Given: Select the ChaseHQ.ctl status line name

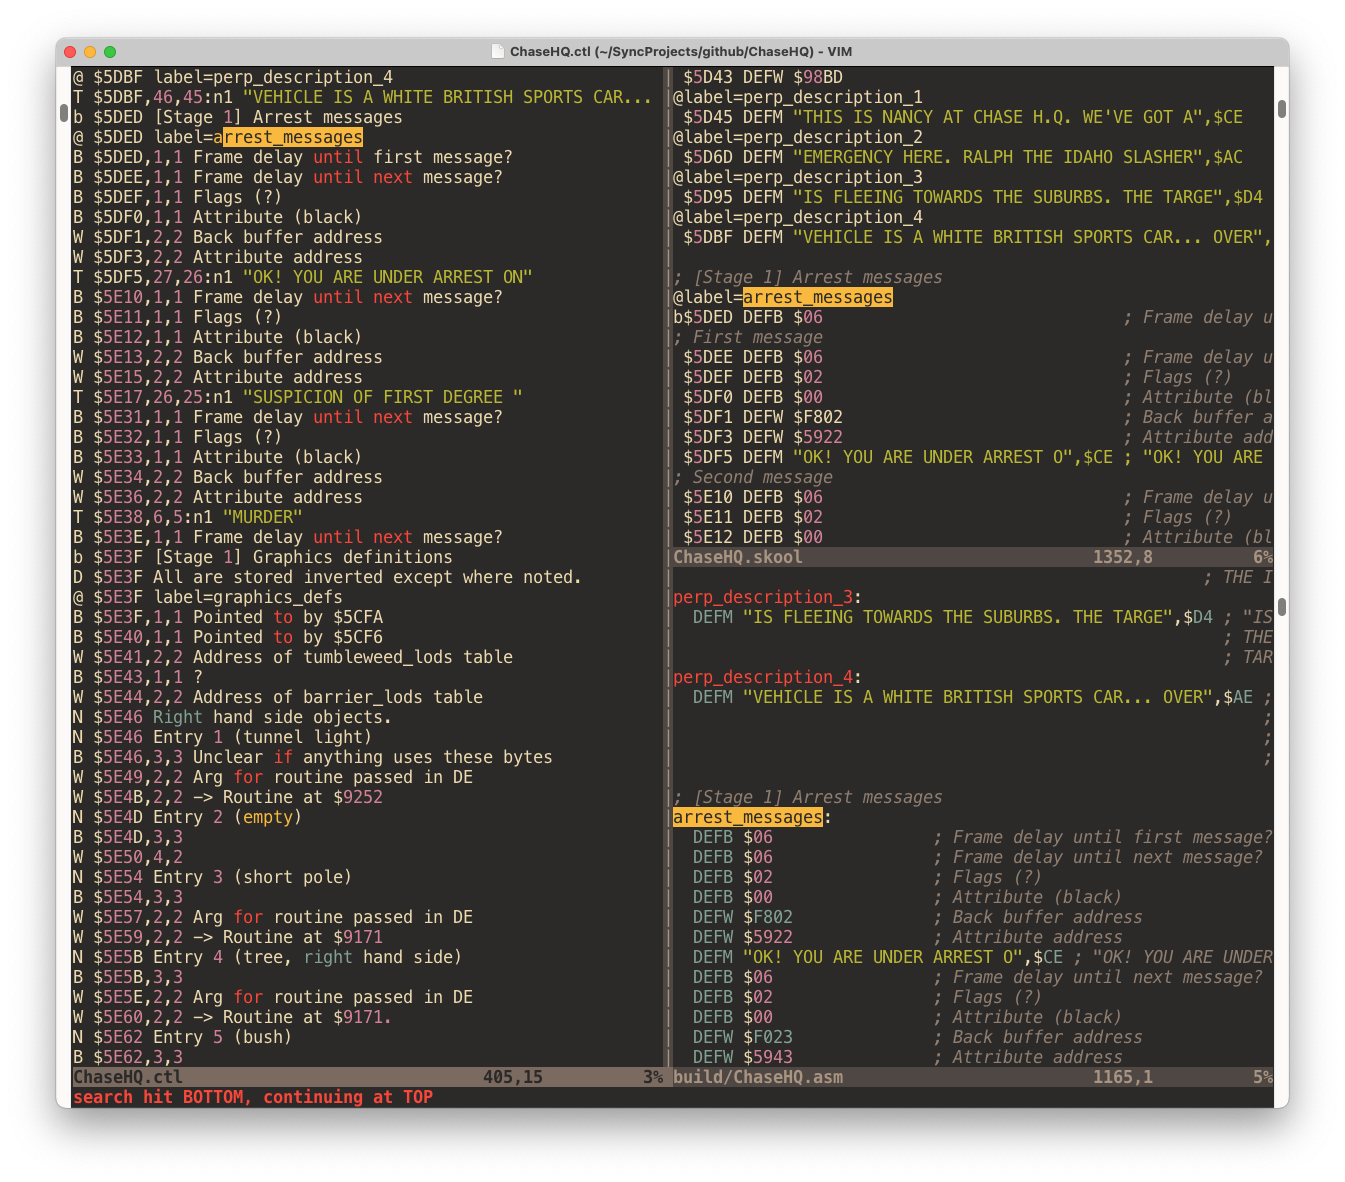Looking at the screenshot, I should 128,1077.
